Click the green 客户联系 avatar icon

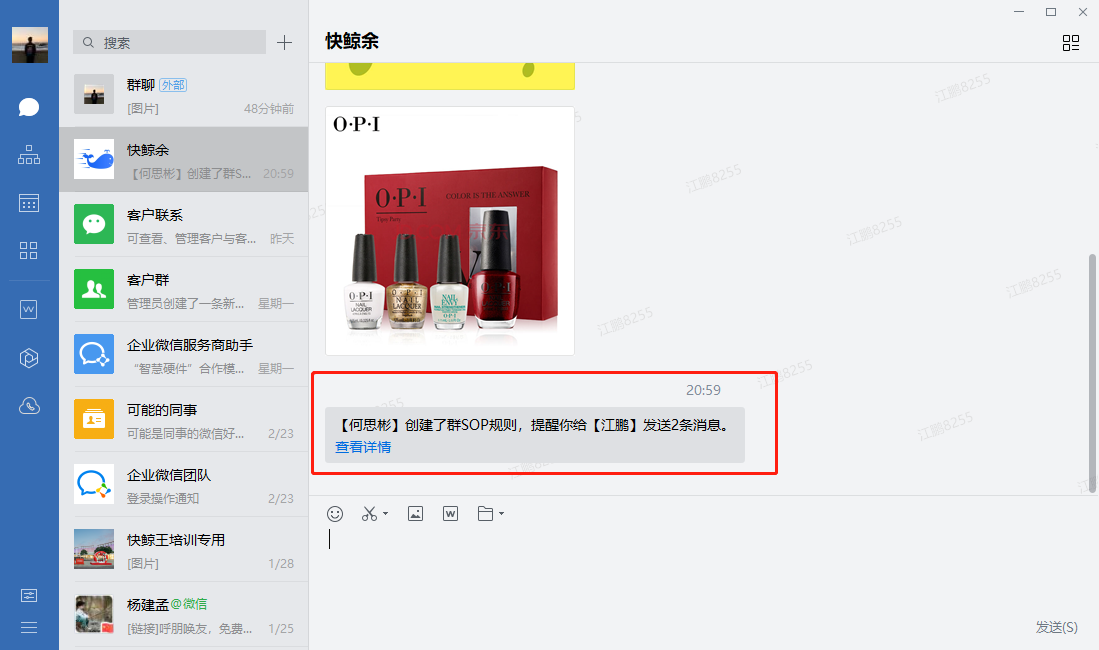pos(94,224)
